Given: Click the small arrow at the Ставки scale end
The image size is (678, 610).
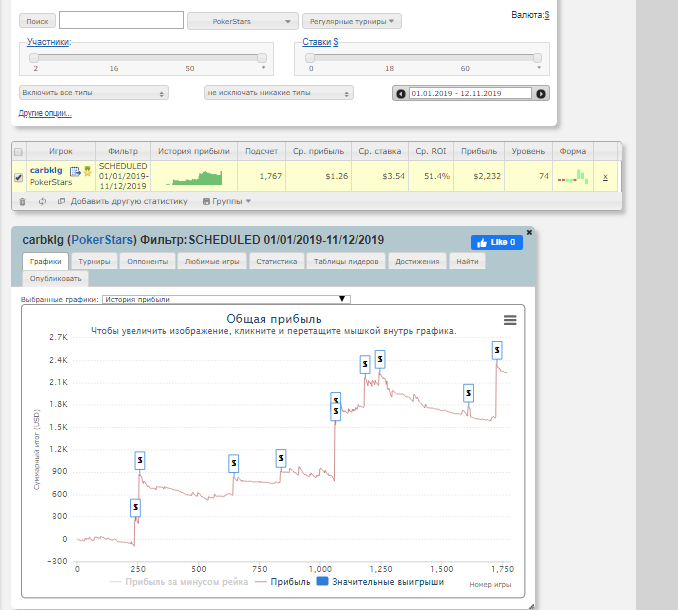Looking at the screenshot, I should tap(539, 68).
